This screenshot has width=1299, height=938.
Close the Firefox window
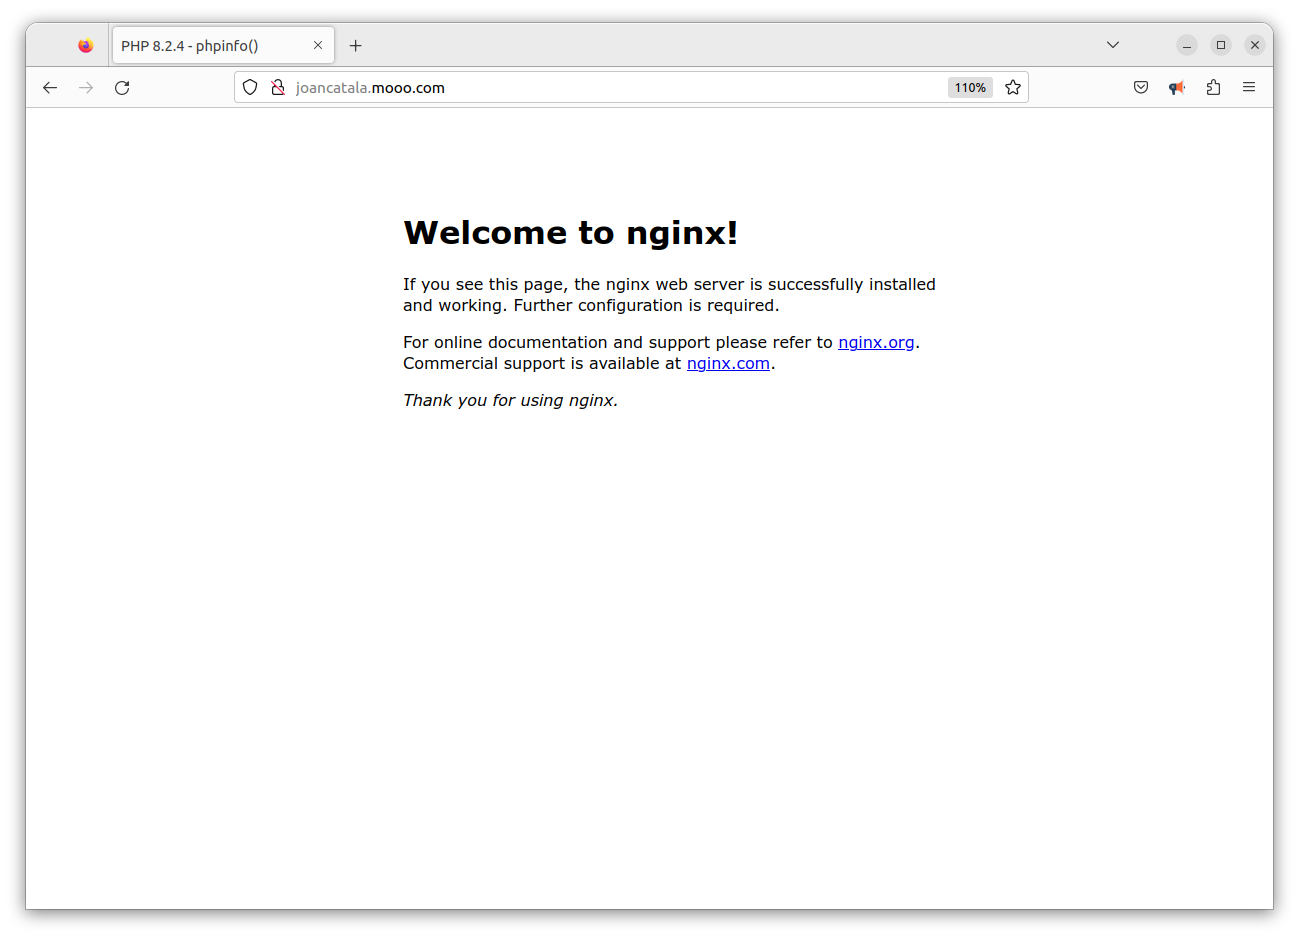[x=1255, y=45]
